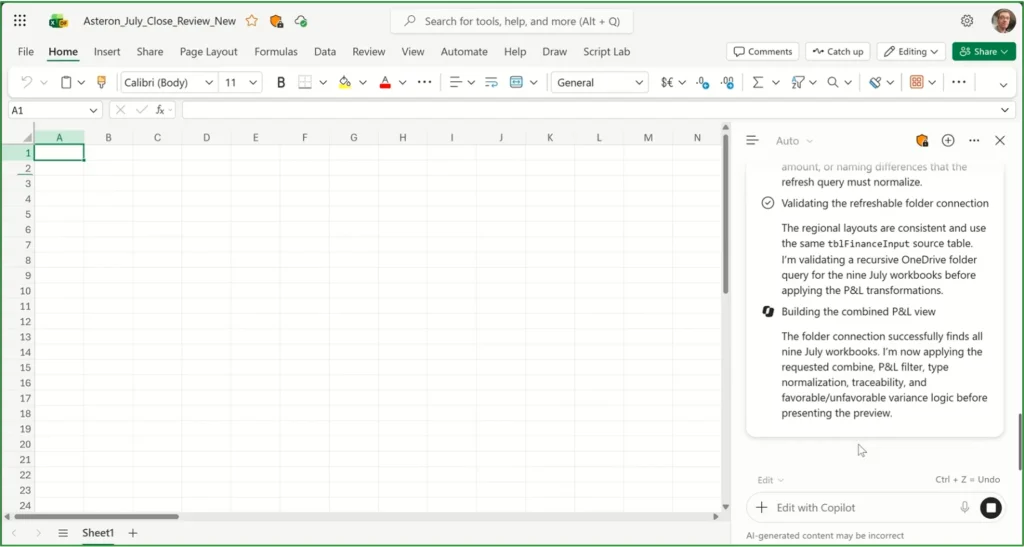Open the Settings gear
This screenshot has width=1024, height=547.
click(x=967, y=21)
